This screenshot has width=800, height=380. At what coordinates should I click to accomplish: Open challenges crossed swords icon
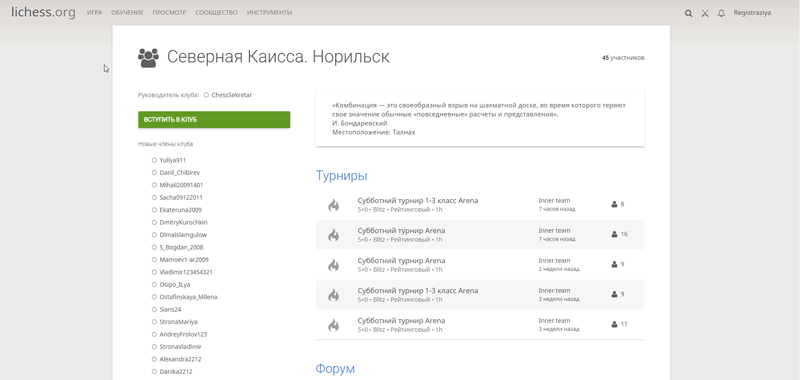pos(705,13)
